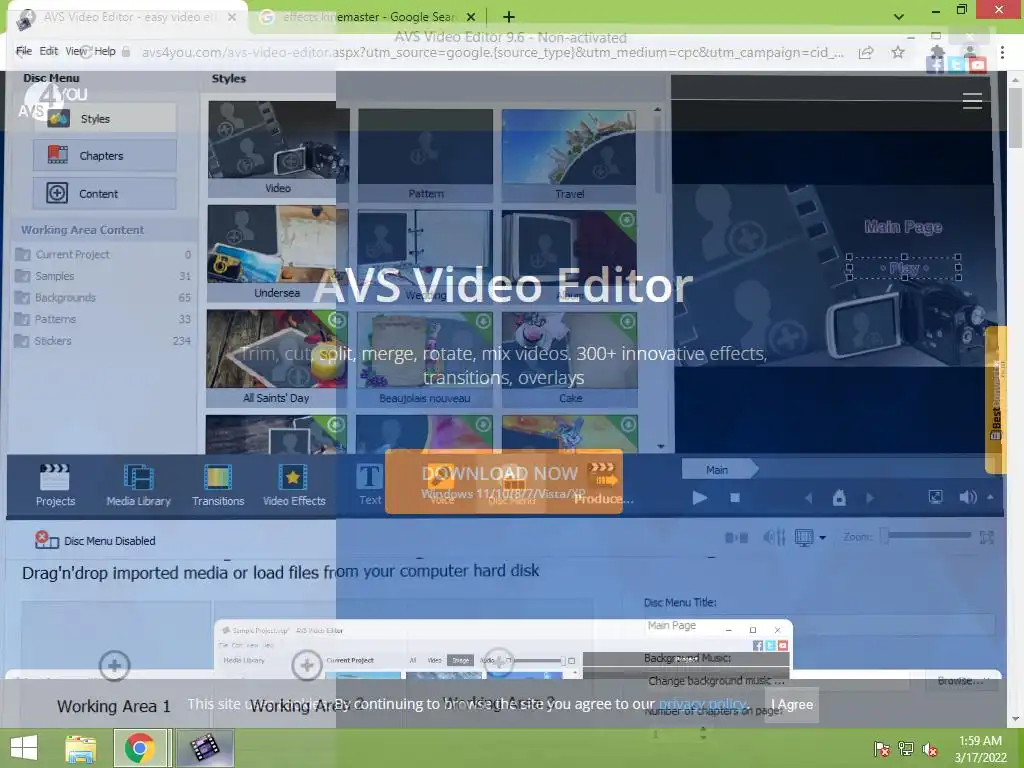The height and width of the screenshot is (768, 1024).
Task: Open File Explorer from taskbar
Action: tap(80, 748)
